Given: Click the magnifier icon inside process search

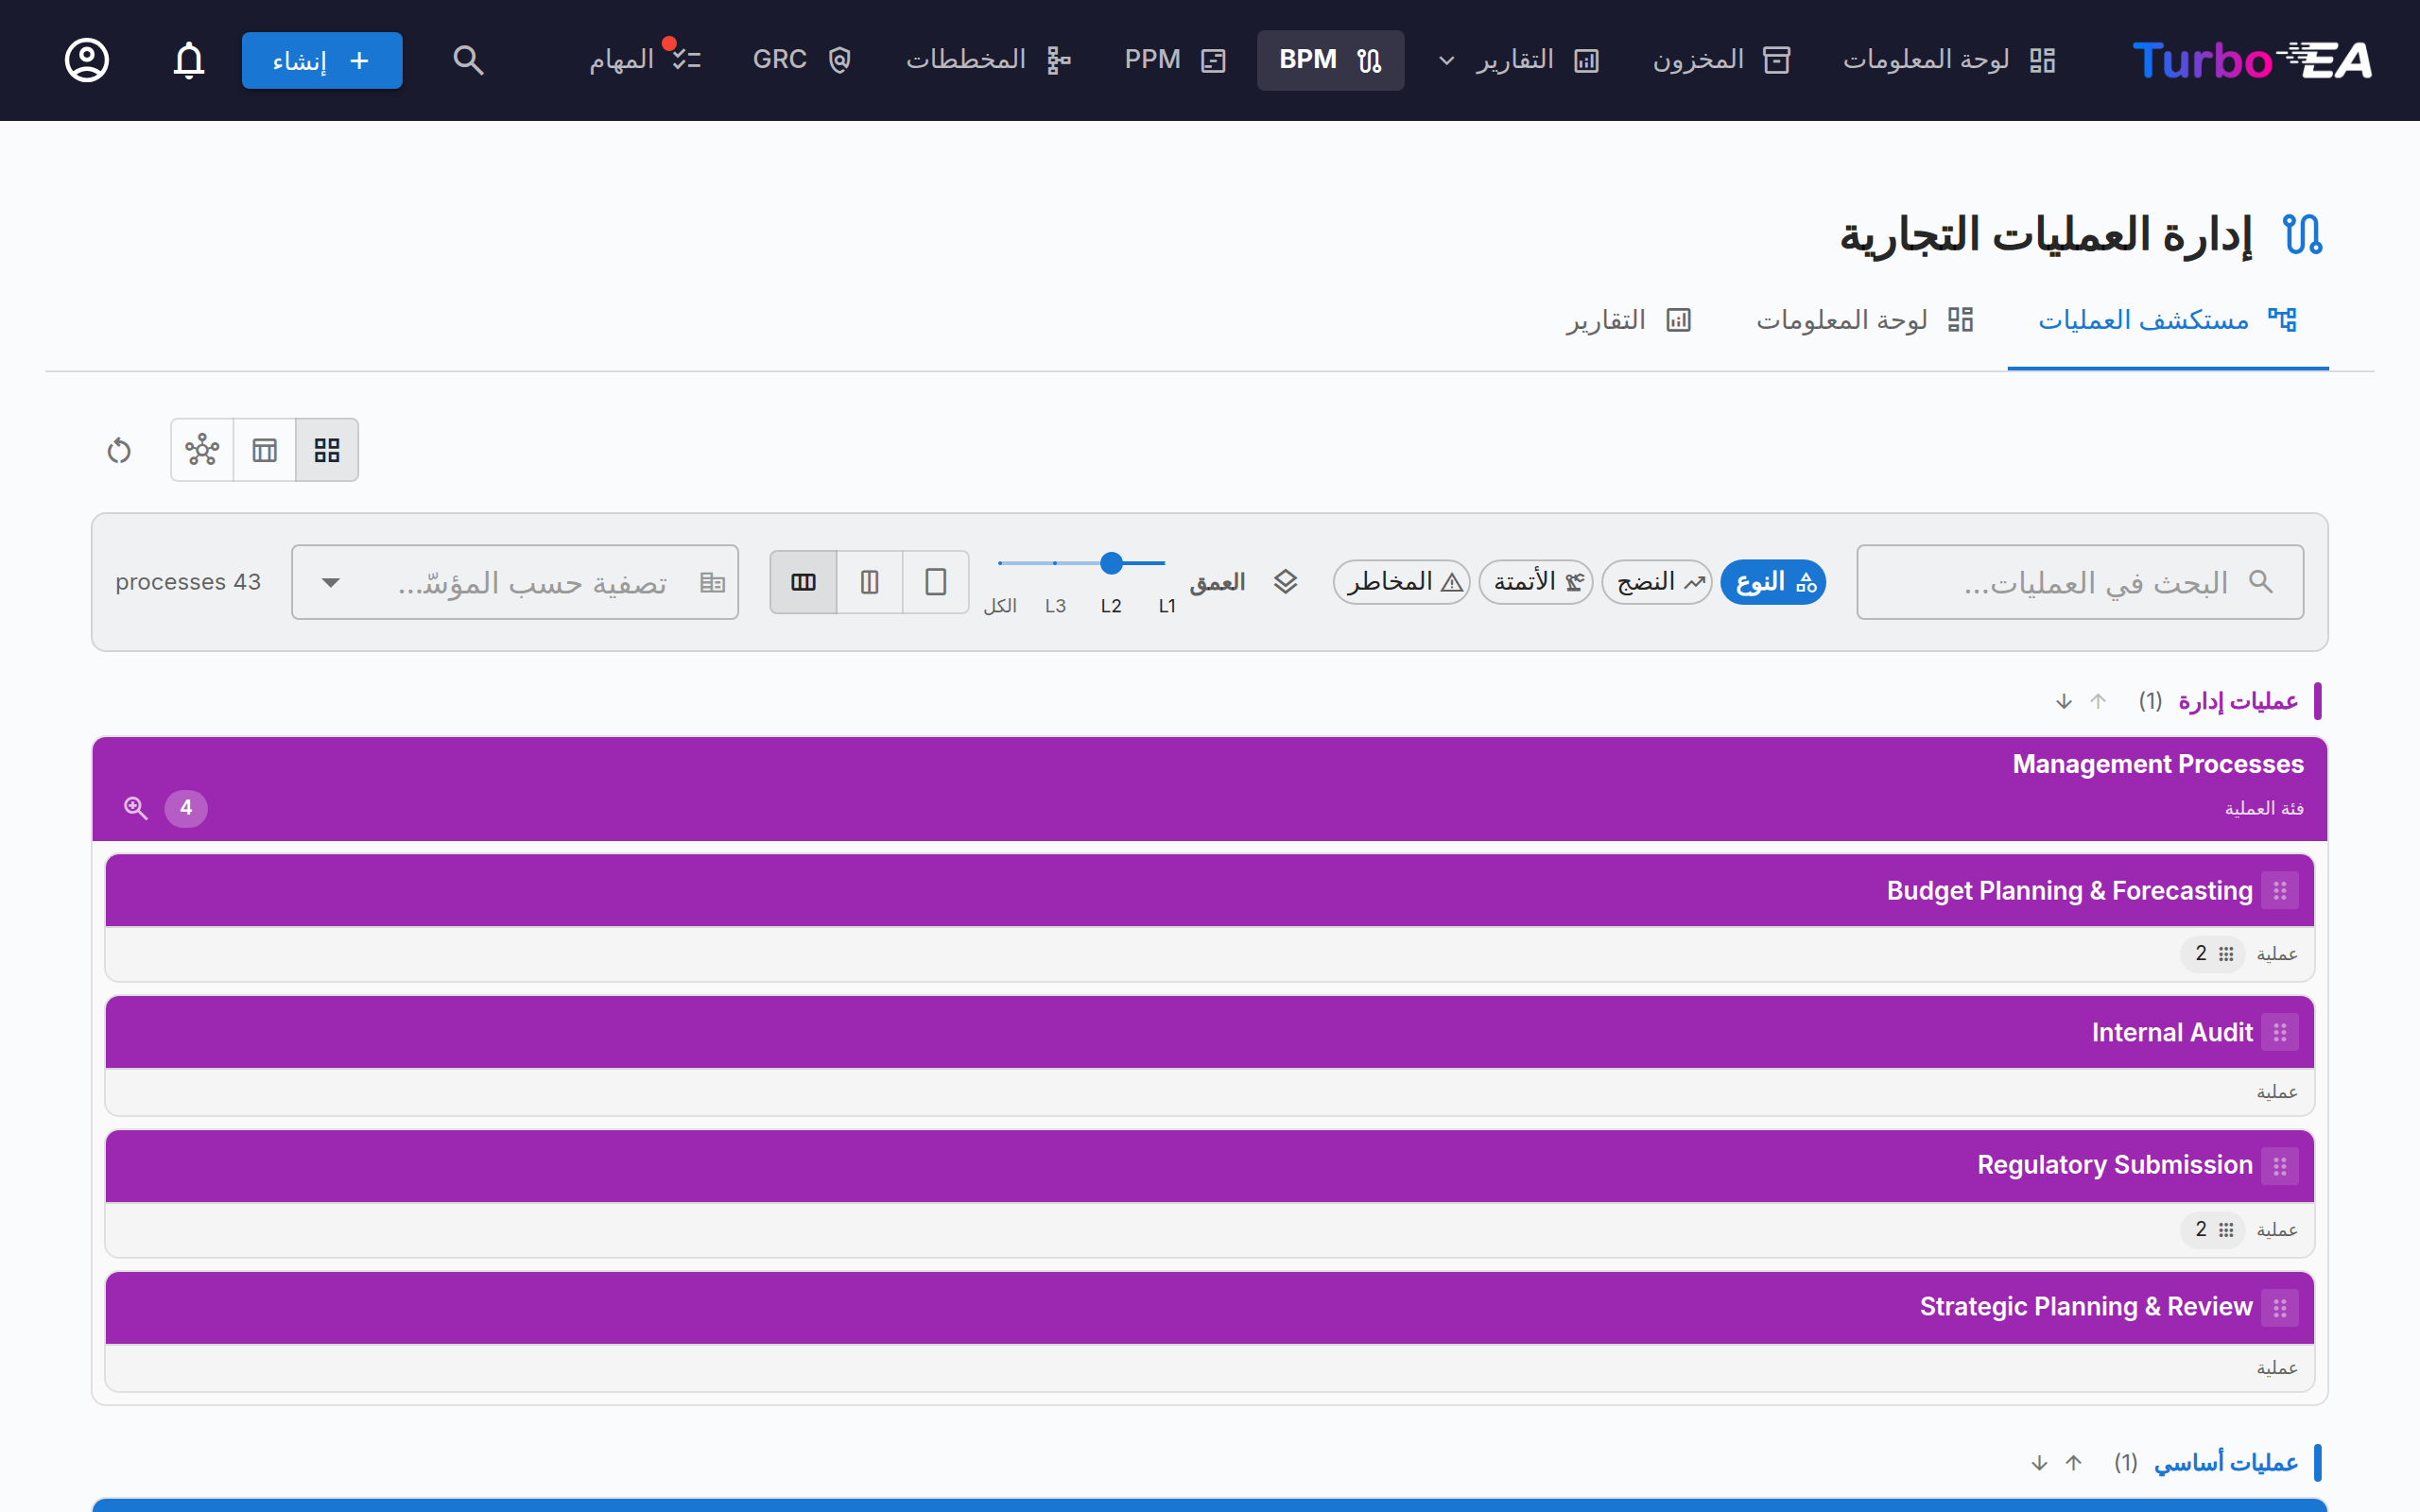Looking at the screenshot, I should pos(2261,582).
